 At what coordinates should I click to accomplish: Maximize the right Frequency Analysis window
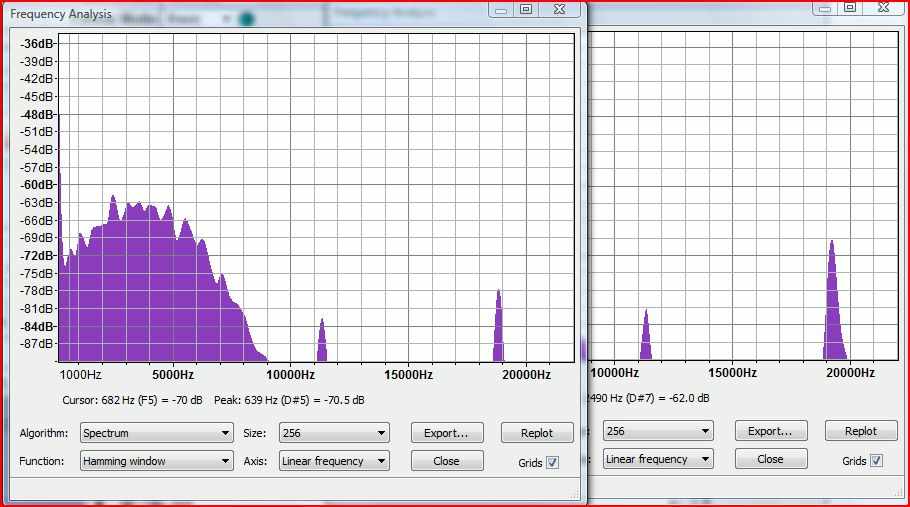pos(850,8)
